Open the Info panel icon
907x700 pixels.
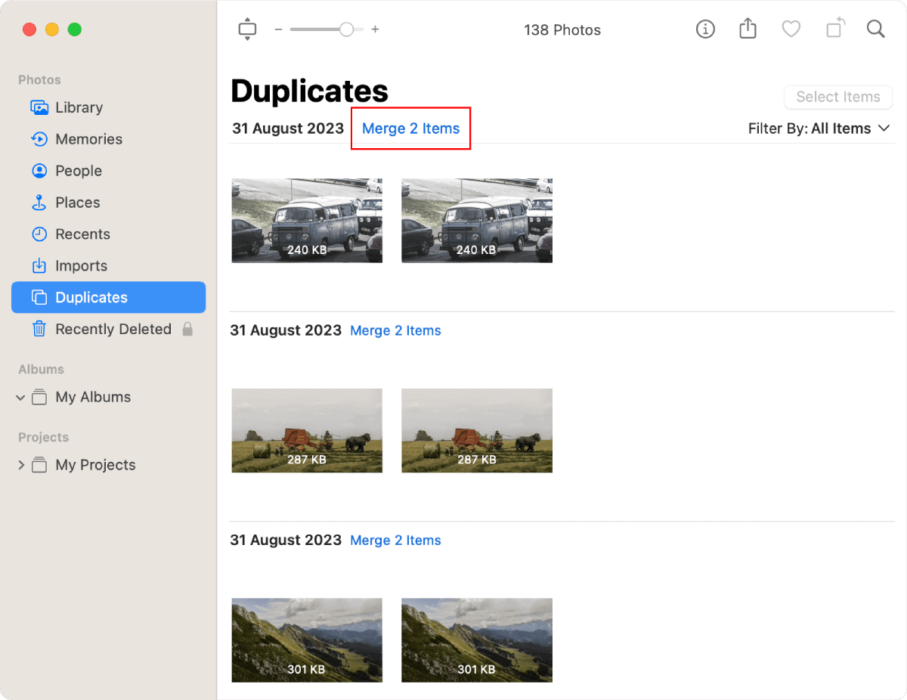[705, 29]
